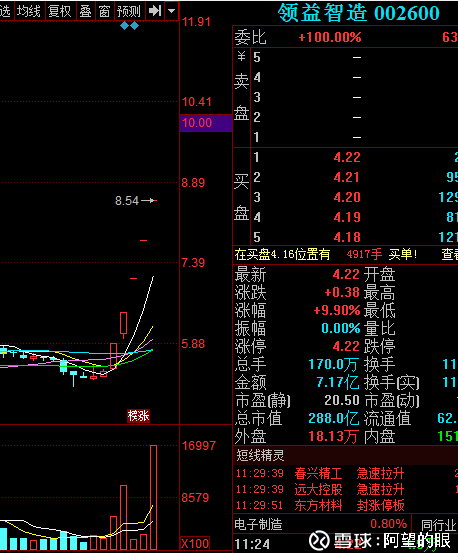
Task: Click the 模涨 tag on the chart
Action: tap(139, 416)
